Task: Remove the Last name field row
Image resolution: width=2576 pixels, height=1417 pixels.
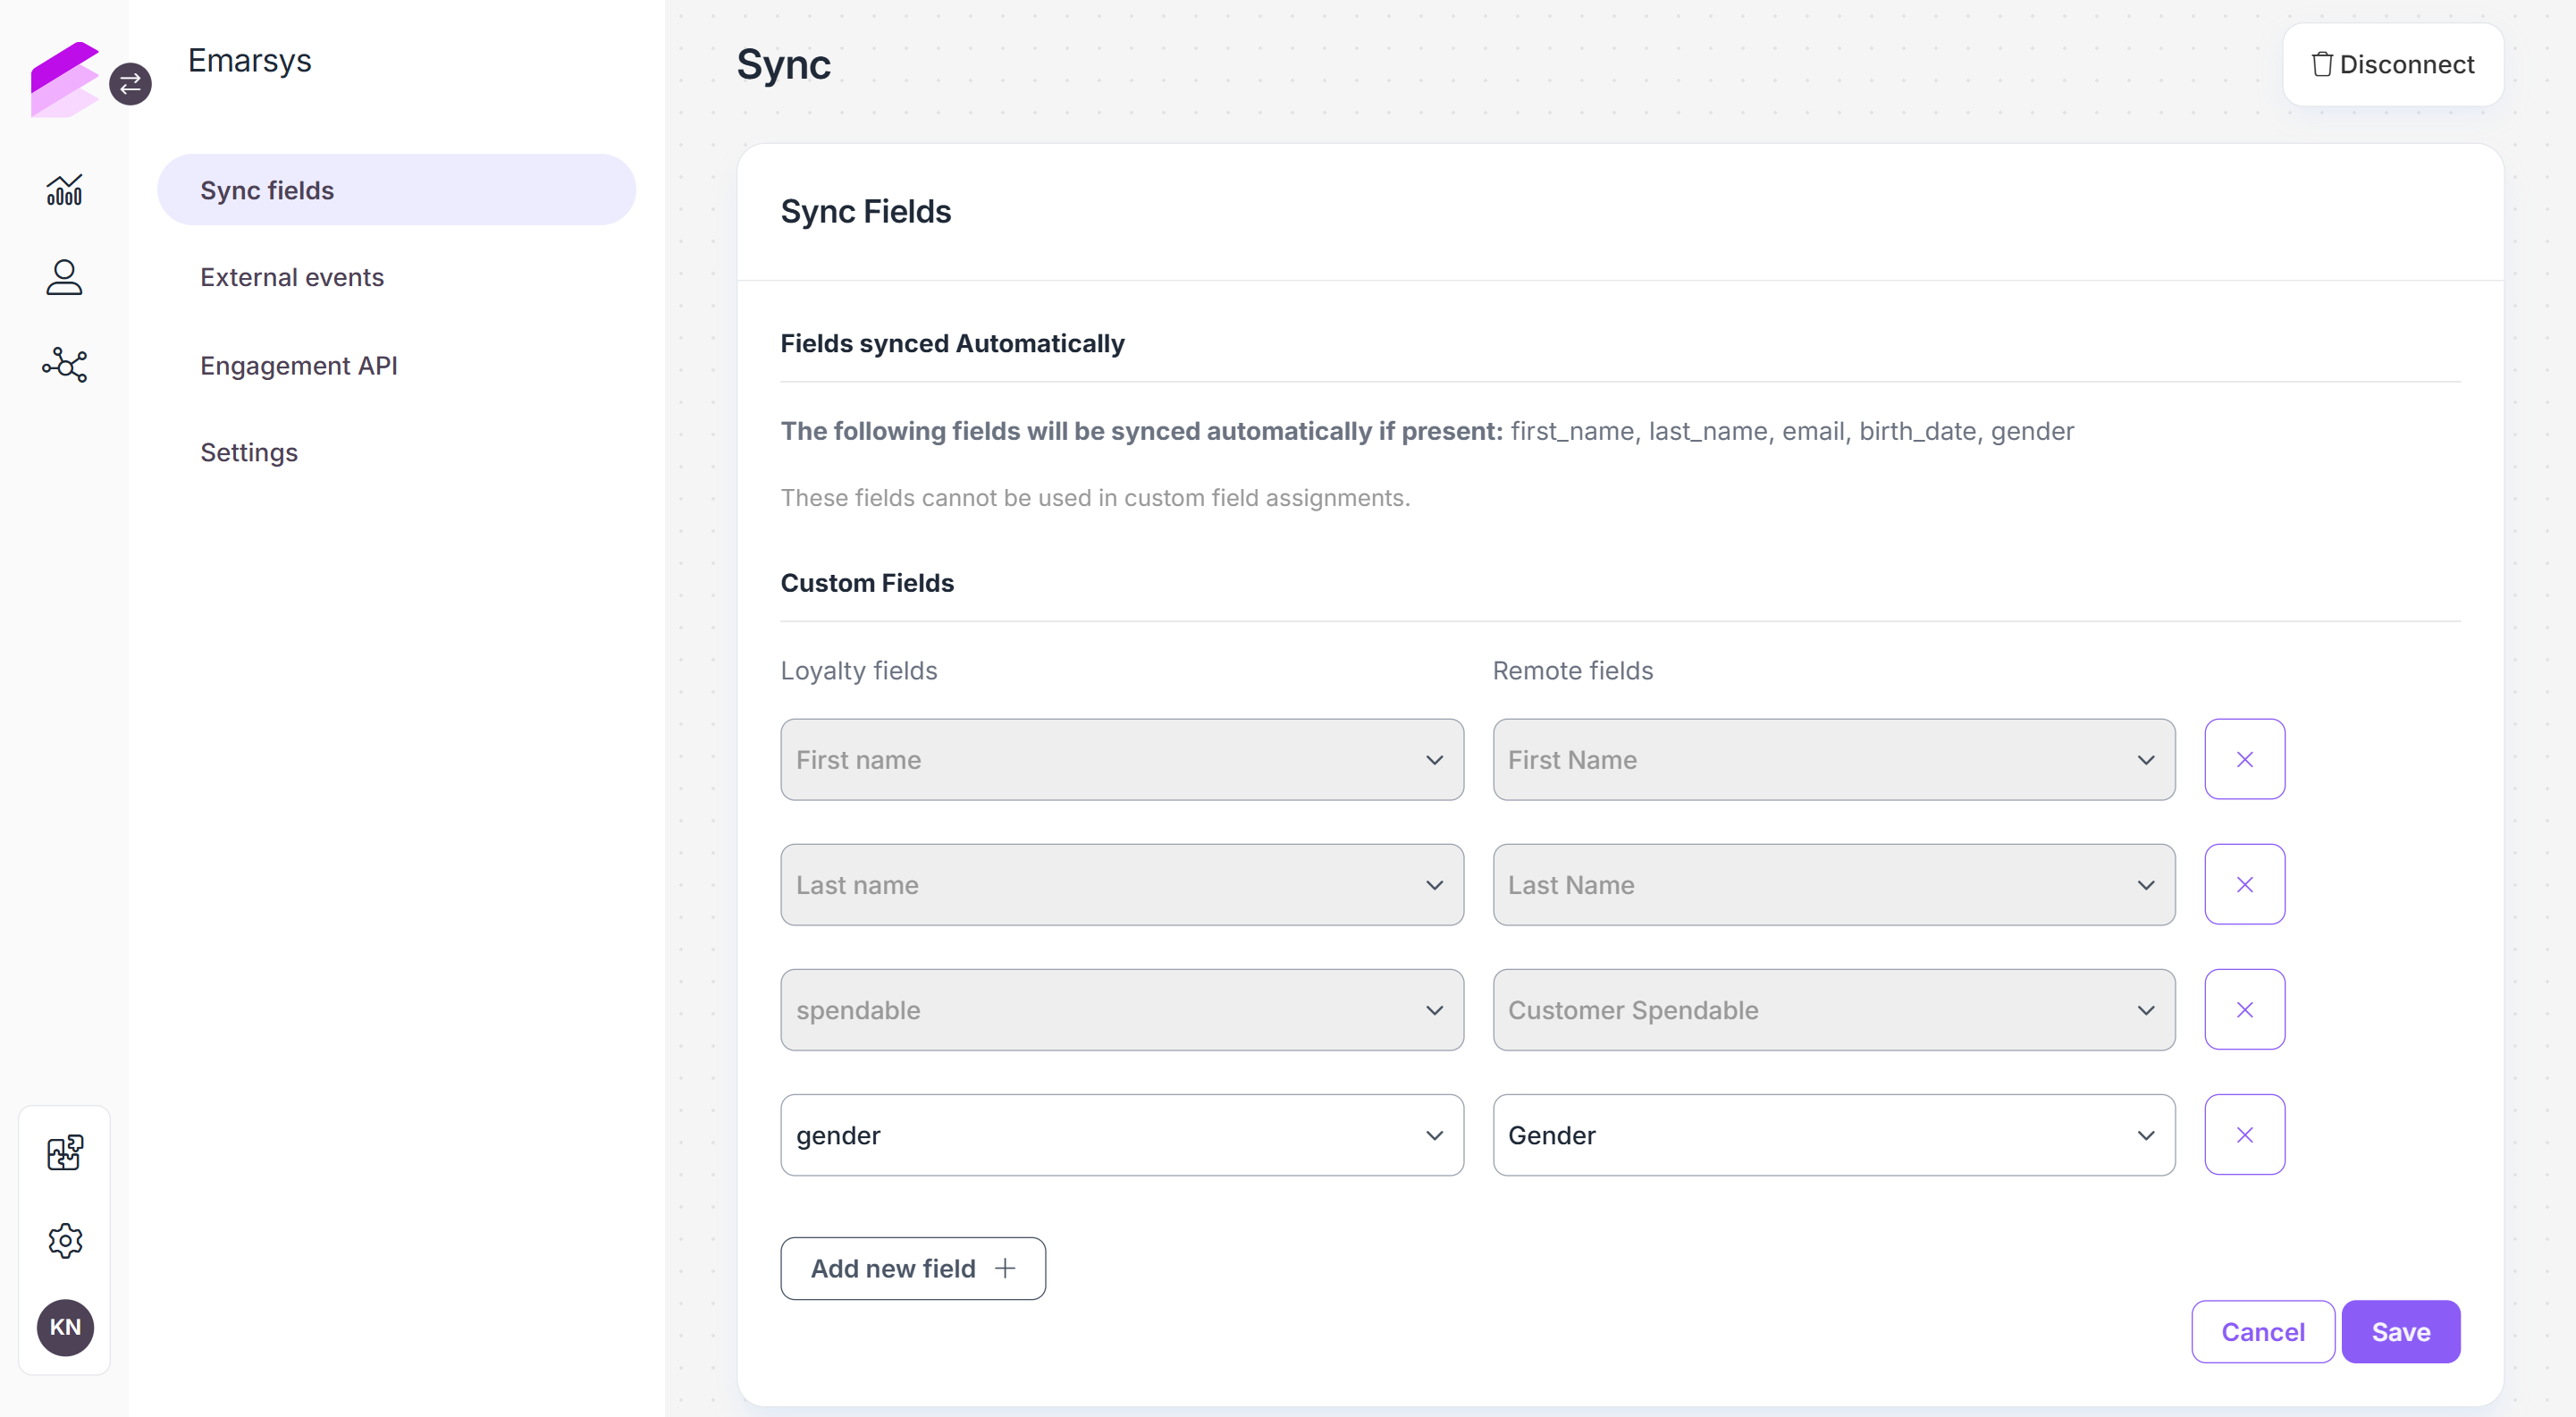Action: (2244, 884)
